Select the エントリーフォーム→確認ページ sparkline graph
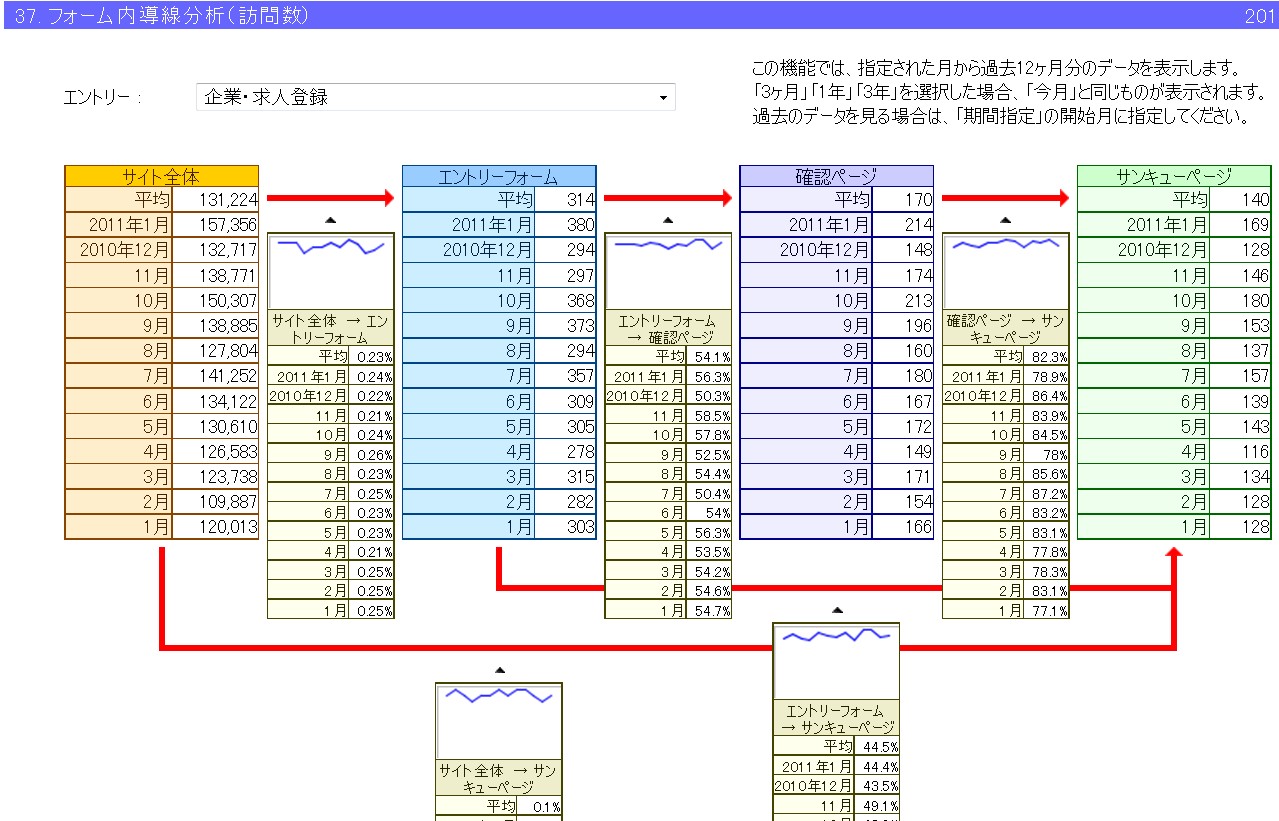The image size is (1279, 821). pyautogui.click(x=668, y=270)
